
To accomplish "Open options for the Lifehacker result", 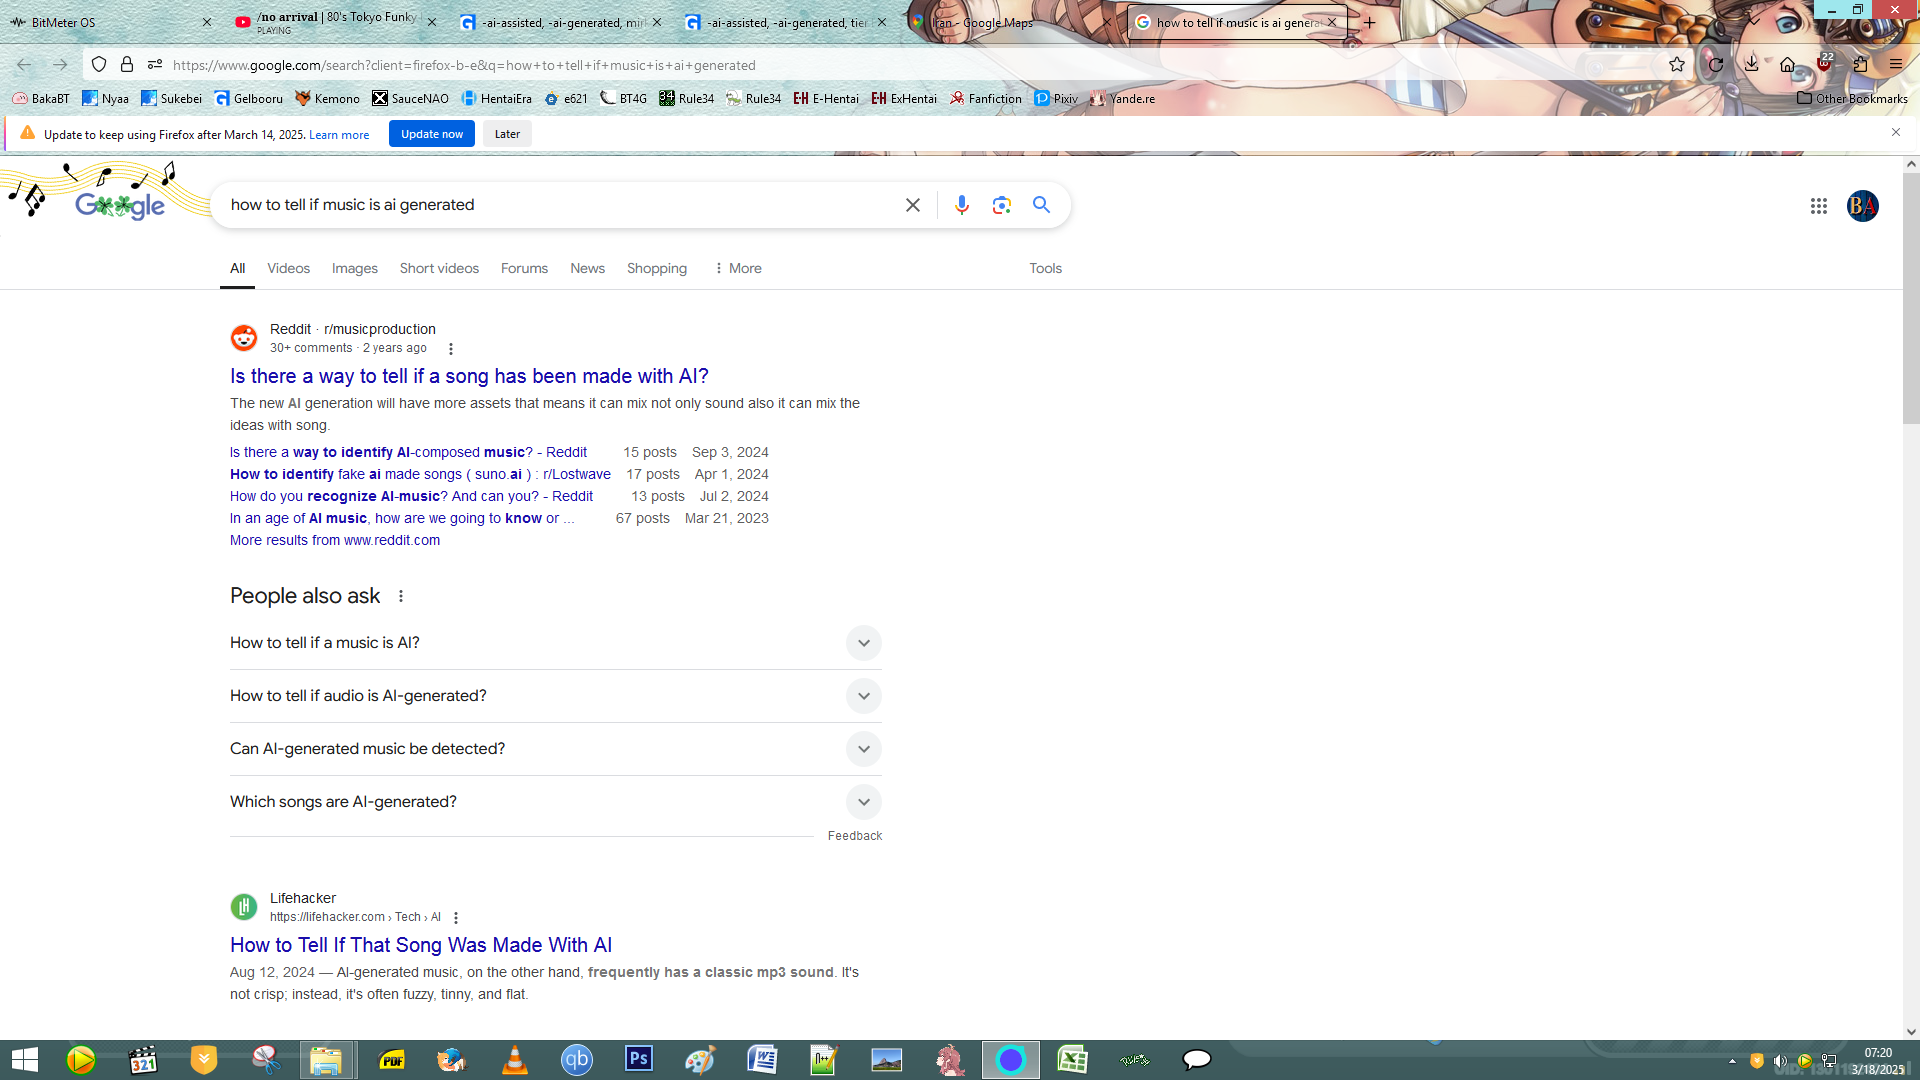I will (x=456, y=918).
